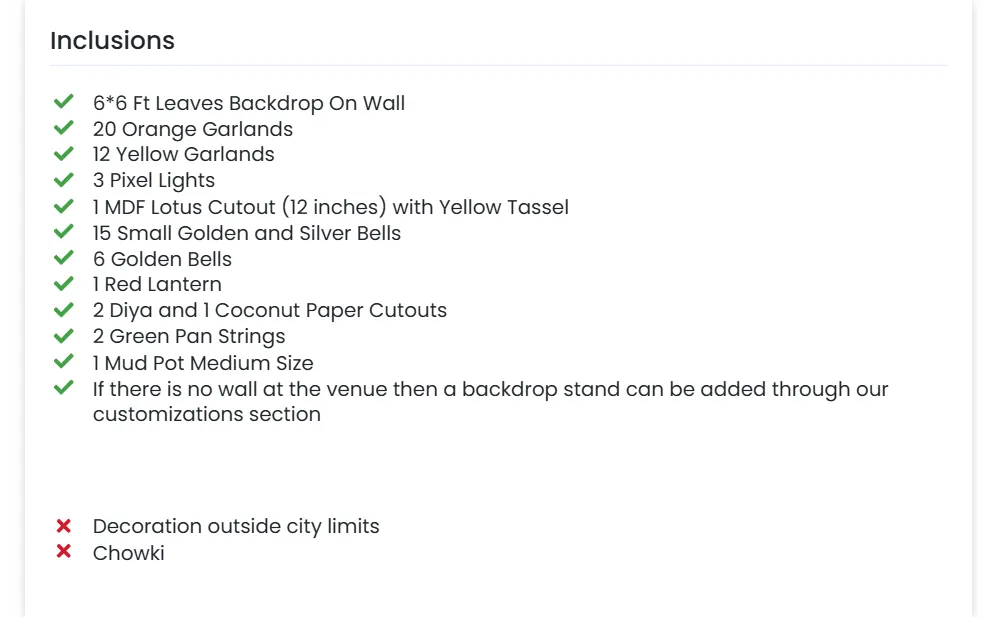997x617 pixels.
Task: Click the Inclusions section heading
Action: click(x=112, y=41)
